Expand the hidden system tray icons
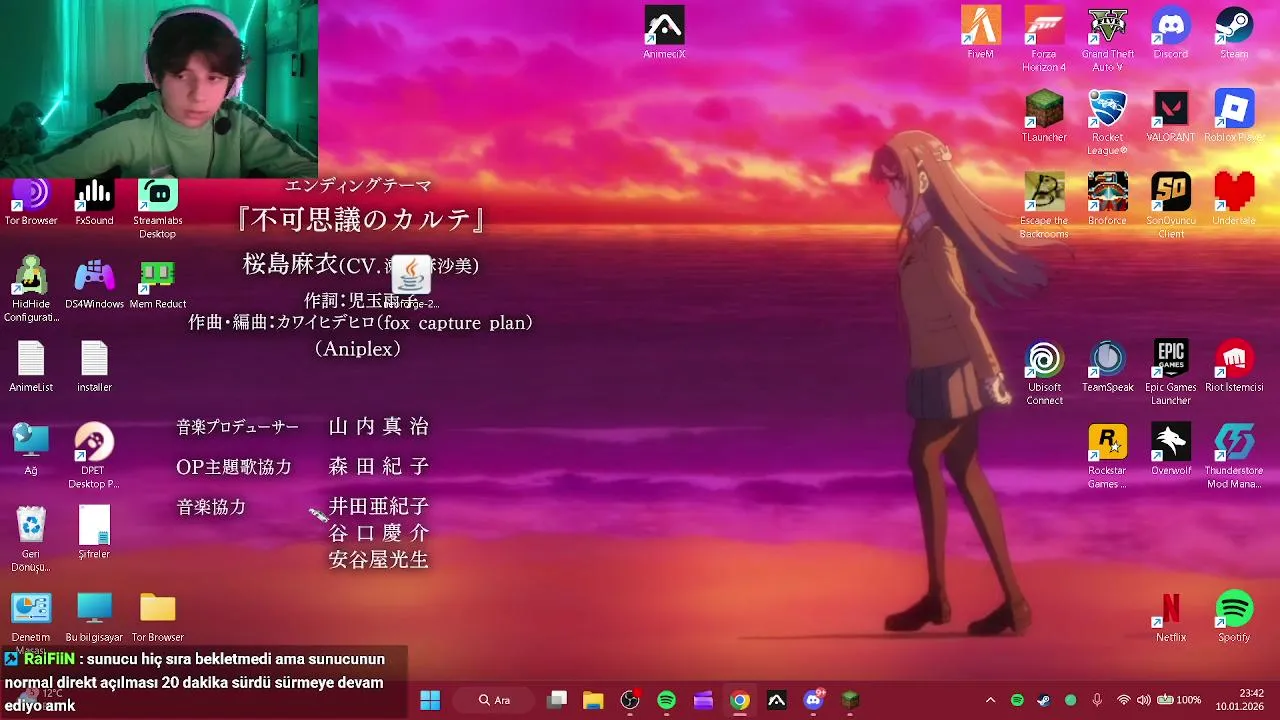1280x720 pixels. pos(990,700)
